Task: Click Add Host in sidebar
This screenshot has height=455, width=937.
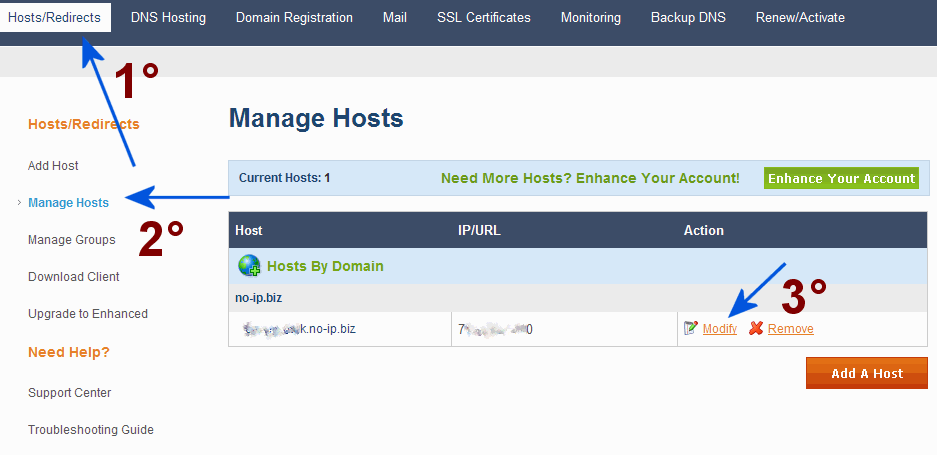Action: [53, 166]
